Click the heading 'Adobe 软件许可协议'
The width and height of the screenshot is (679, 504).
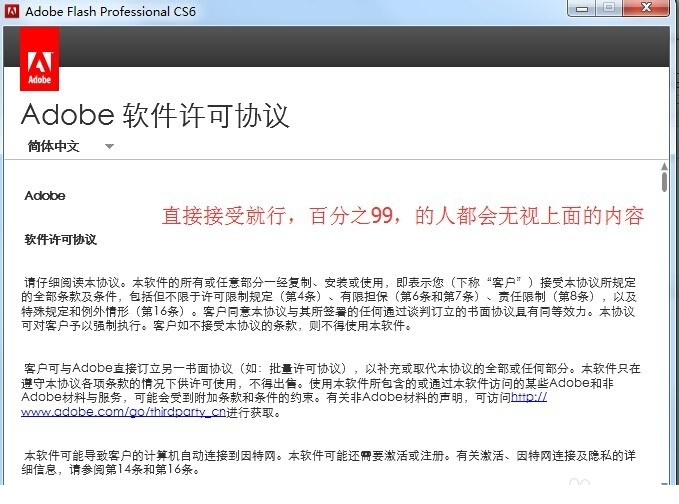point(155,115)
